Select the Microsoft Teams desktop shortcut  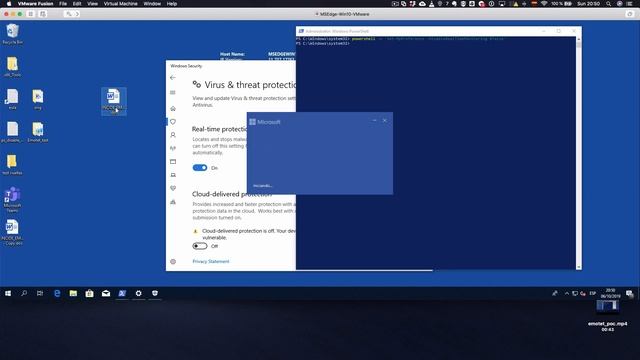coord(12,200)
